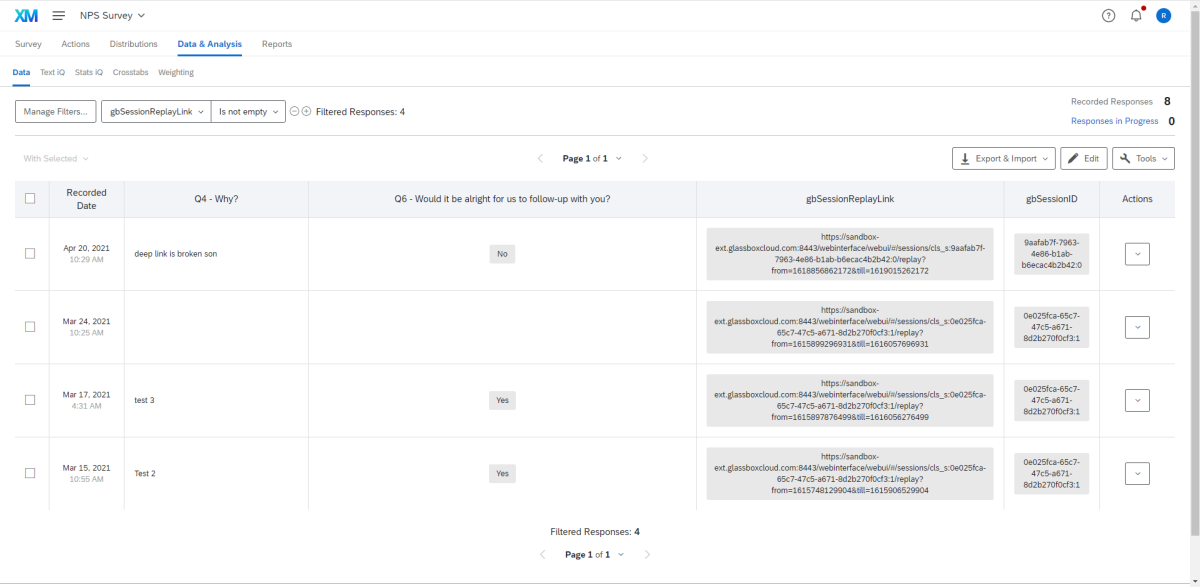Toggle the select-all responses checkbox

pos(30,198)
